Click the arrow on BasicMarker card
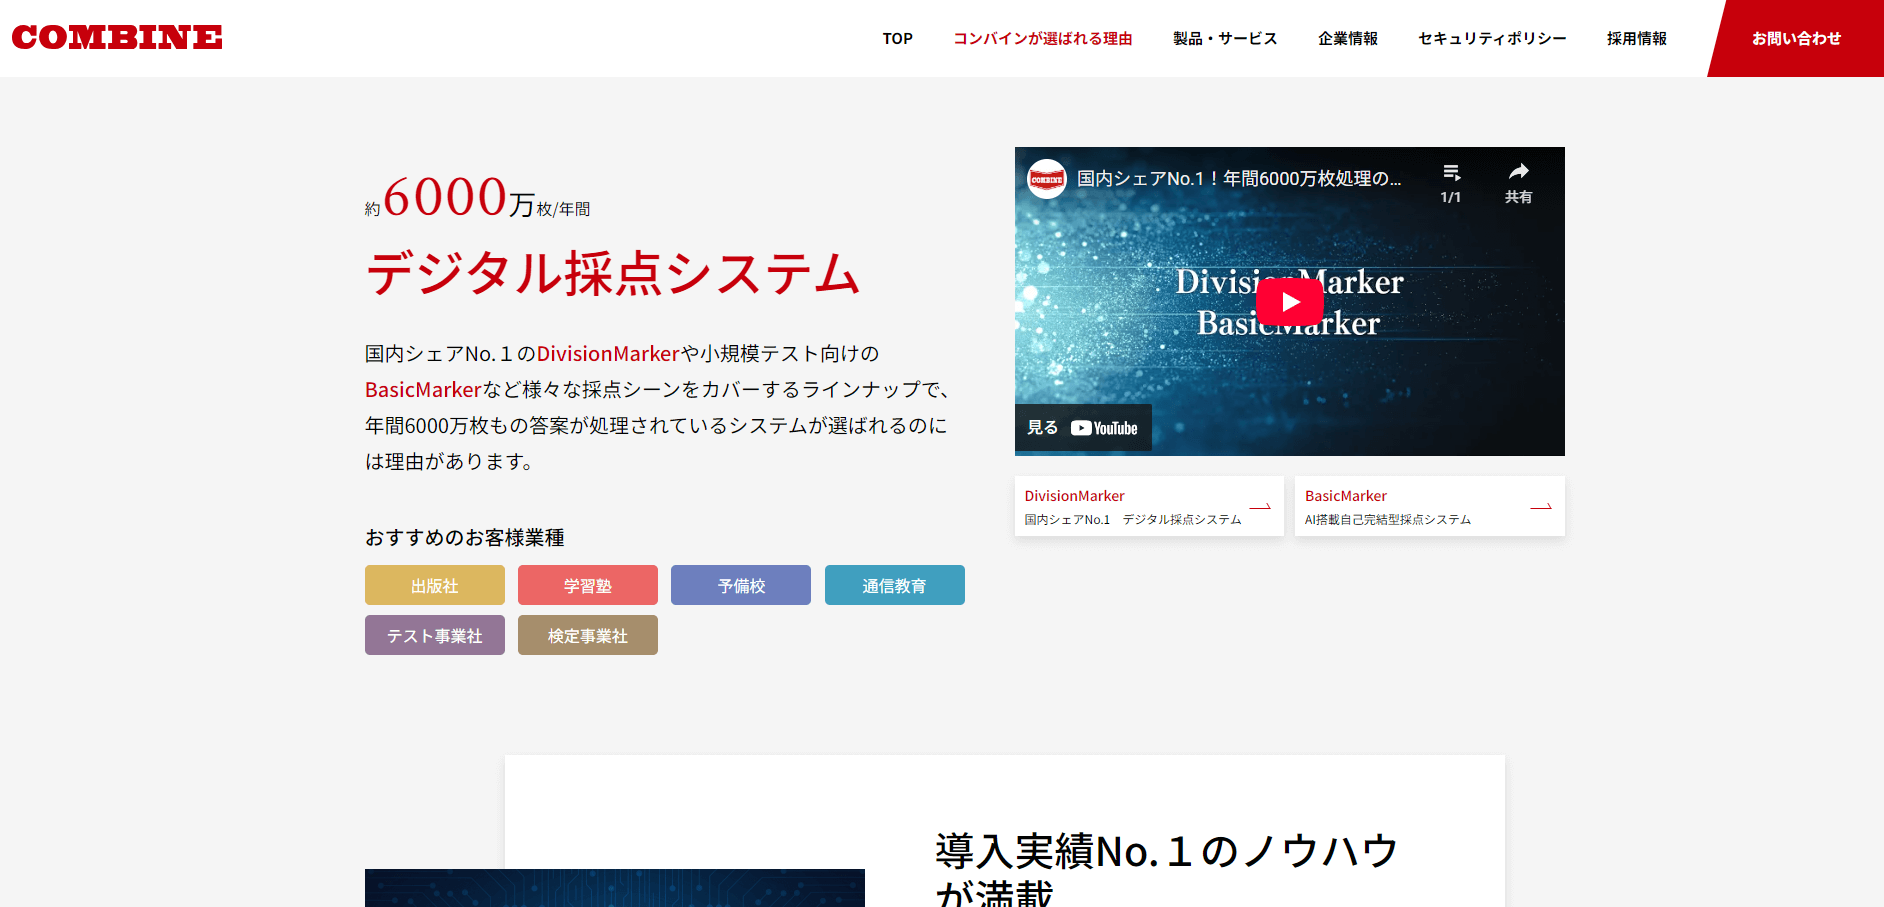The image size is (1884, 907). tap(1541, 507)
